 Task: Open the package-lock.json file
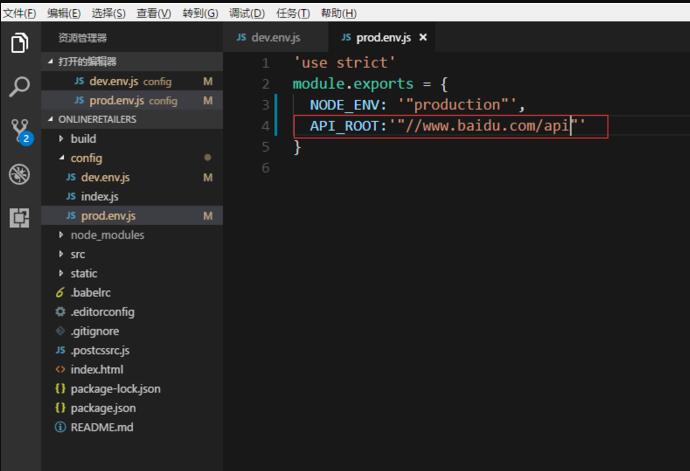click(132, 389)
